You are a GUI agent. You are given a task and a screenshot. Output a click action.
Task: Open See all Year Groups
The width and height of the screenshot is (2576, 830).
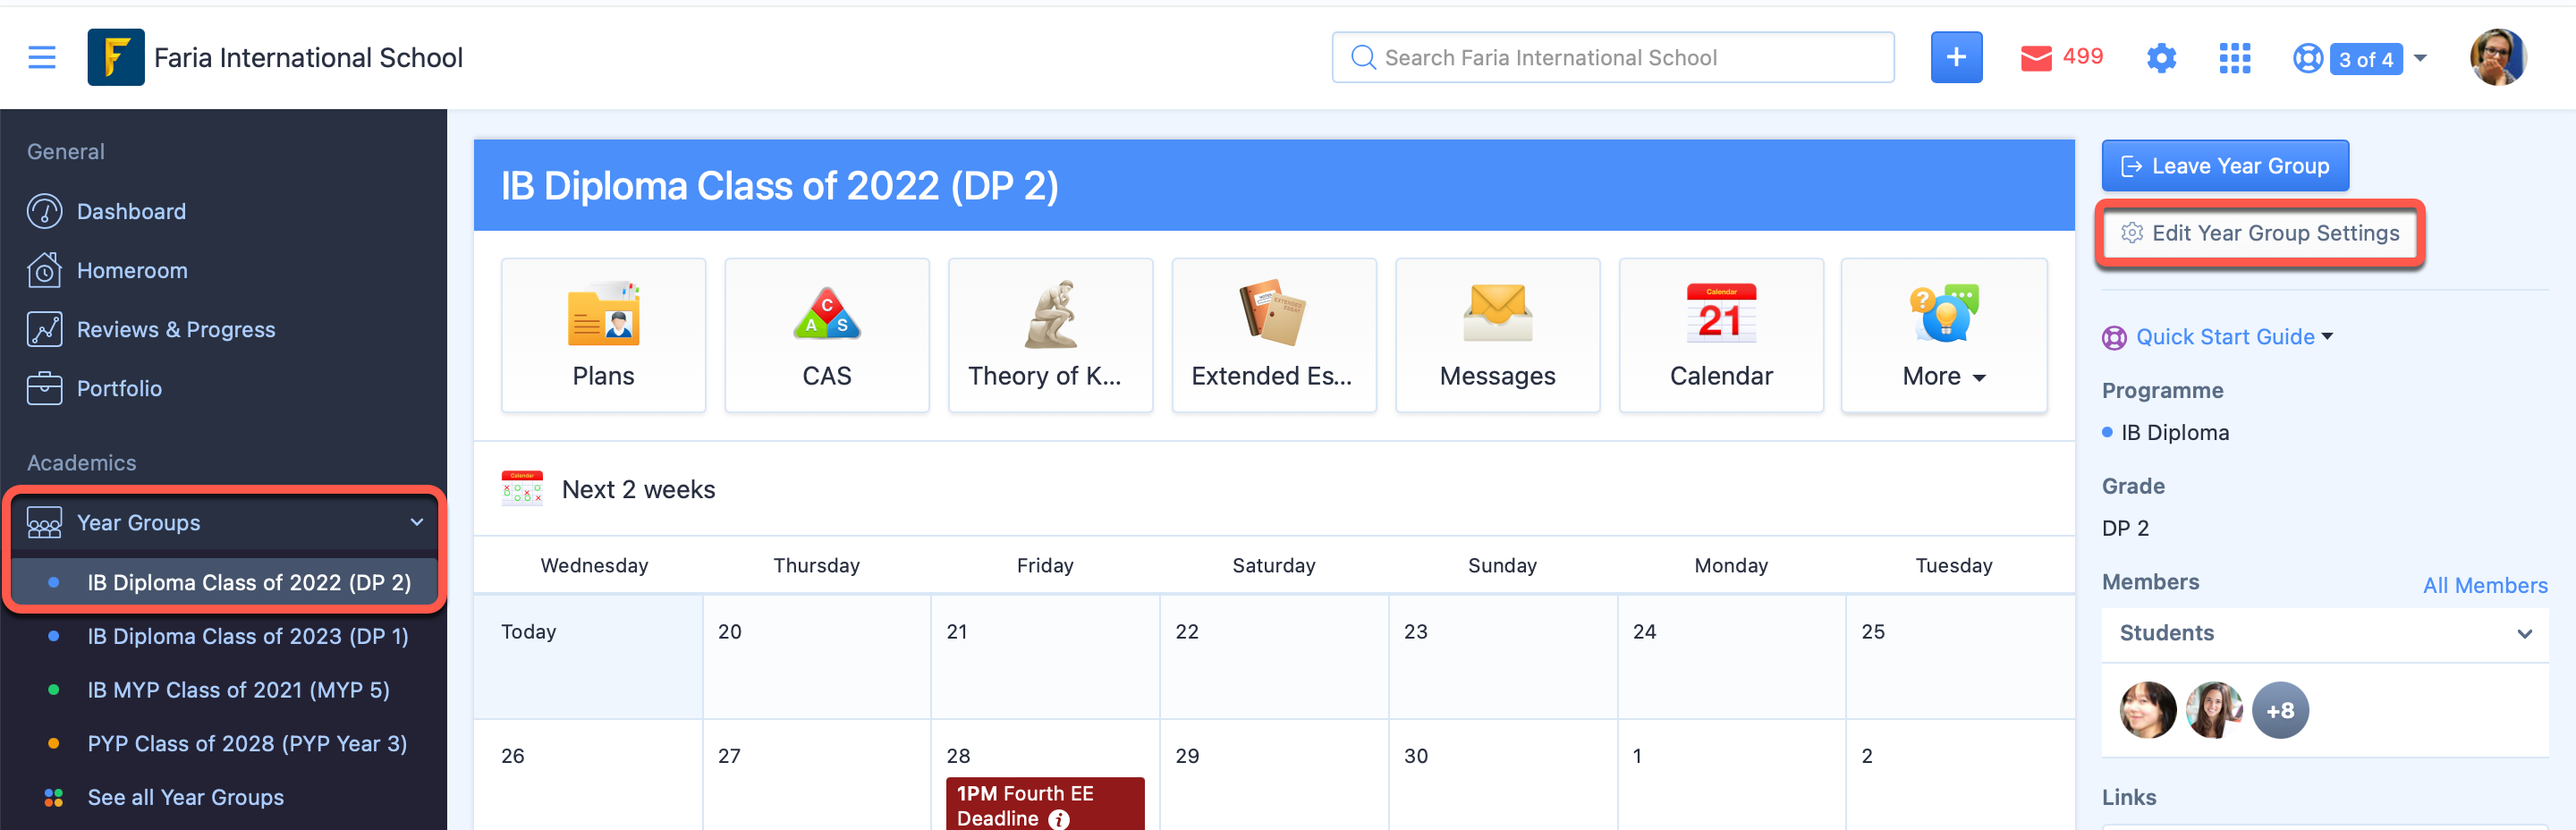[x=185, y=797]
